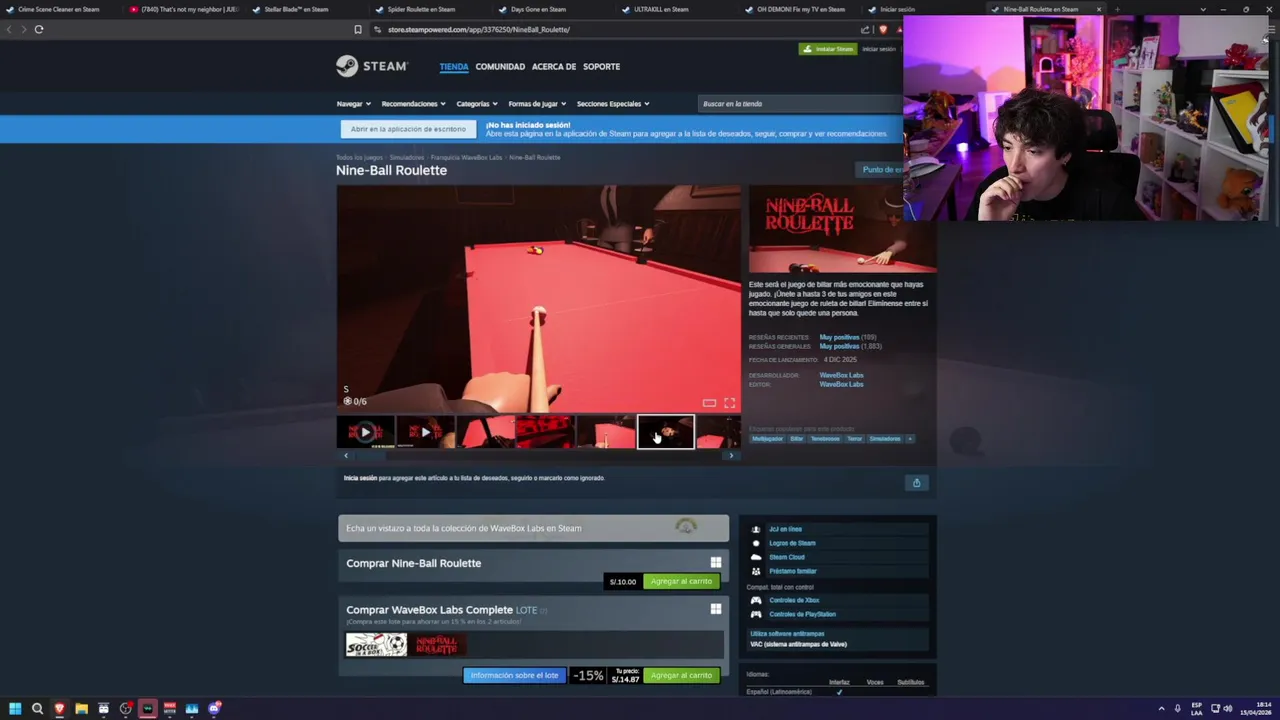
Task: Click the Logros de Steam icon
Action: pos(756,543)
